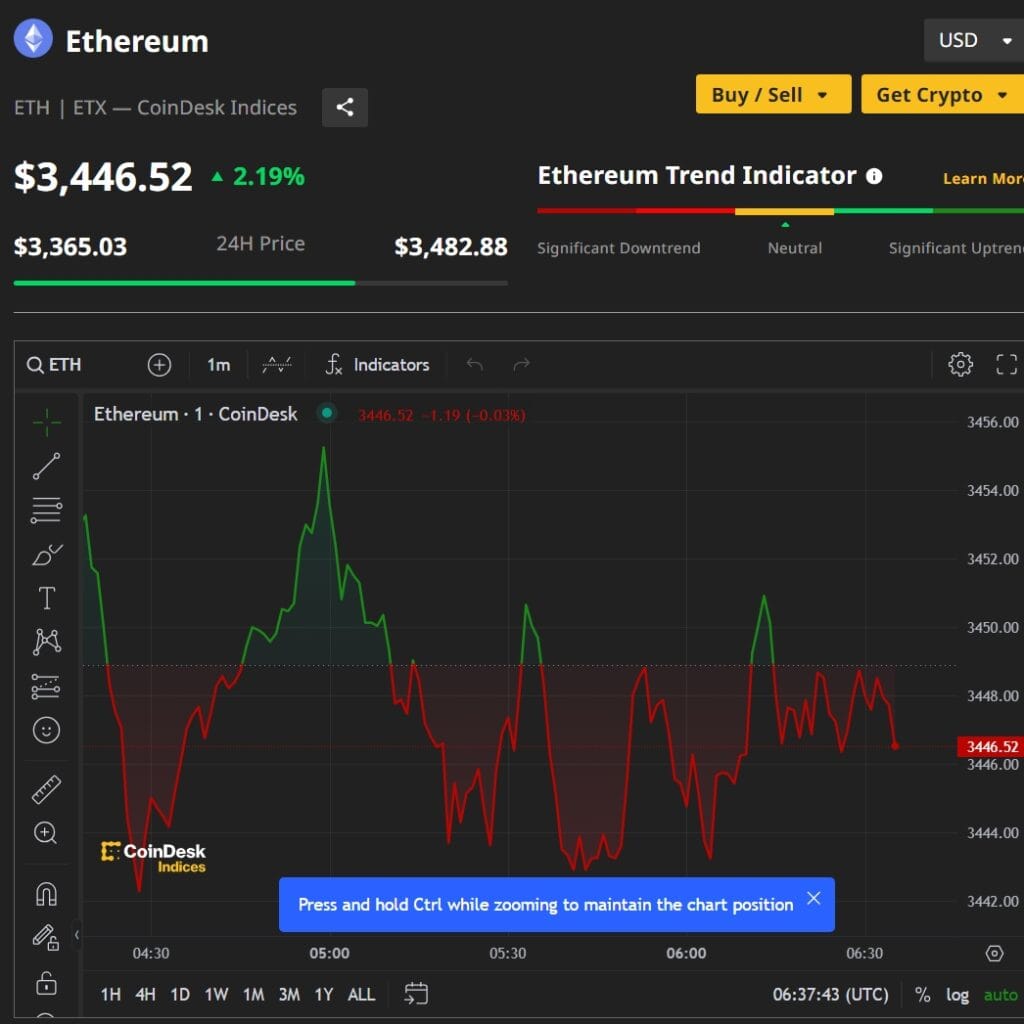
Task: Open the Indicators menu
Action: click(x=377, y=364)
